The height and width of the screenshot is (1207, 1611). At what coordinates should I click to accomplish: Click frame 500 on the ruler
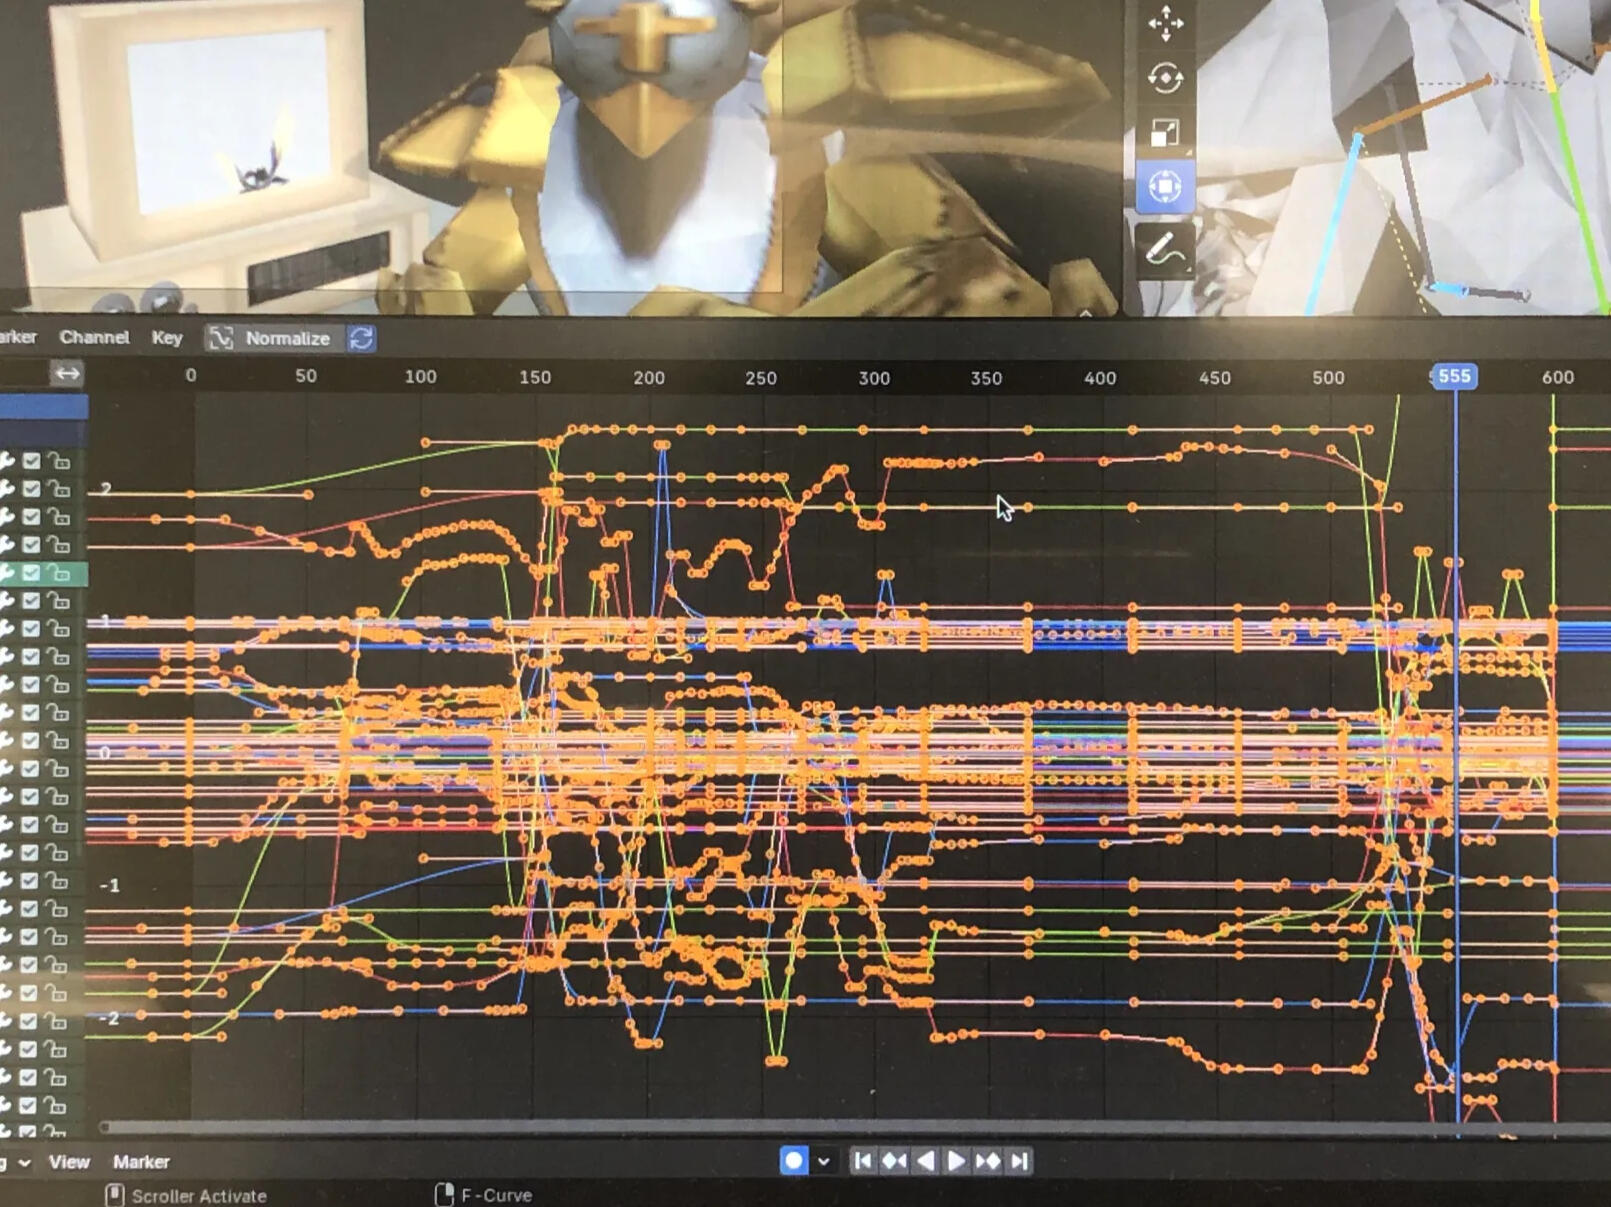click(1328, 377)
